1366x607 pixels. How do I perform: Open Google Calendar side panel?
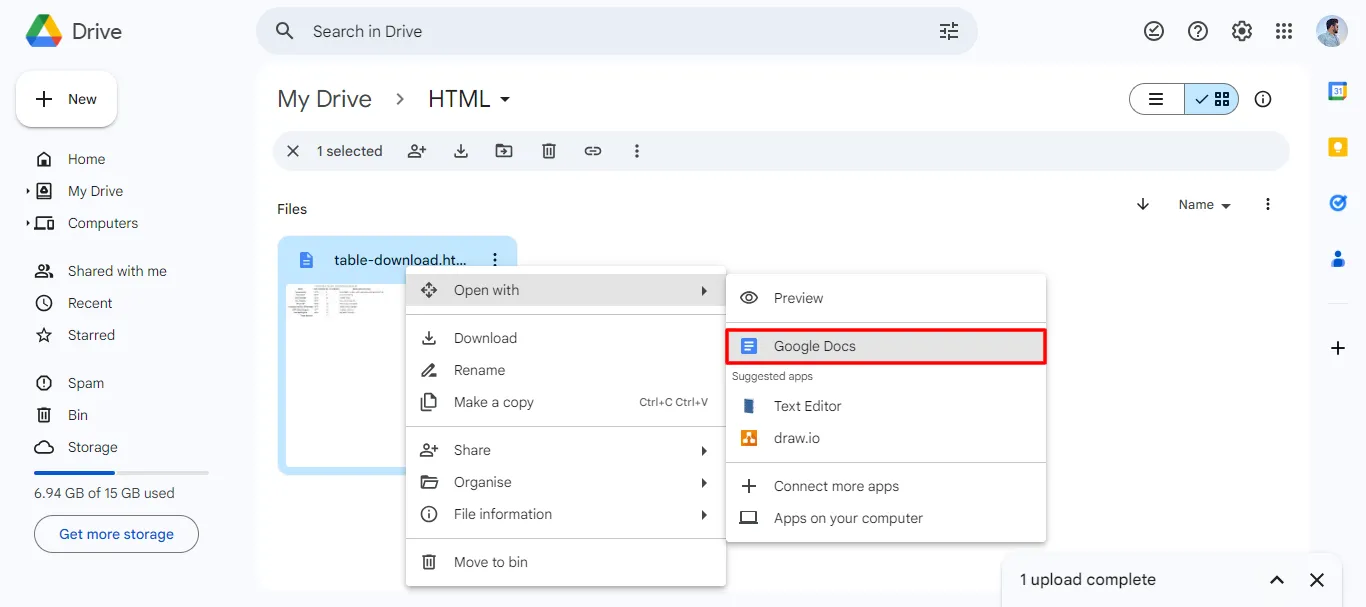[1337, 91]
